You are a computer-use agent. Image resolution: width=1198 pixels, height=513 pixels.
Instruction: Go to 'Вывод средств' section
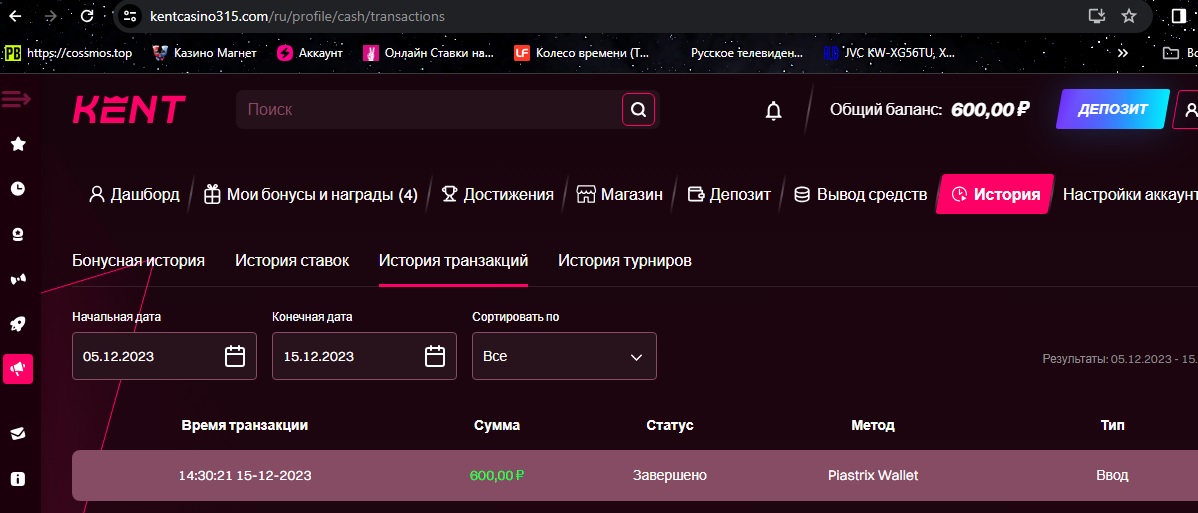pos(860,194)
